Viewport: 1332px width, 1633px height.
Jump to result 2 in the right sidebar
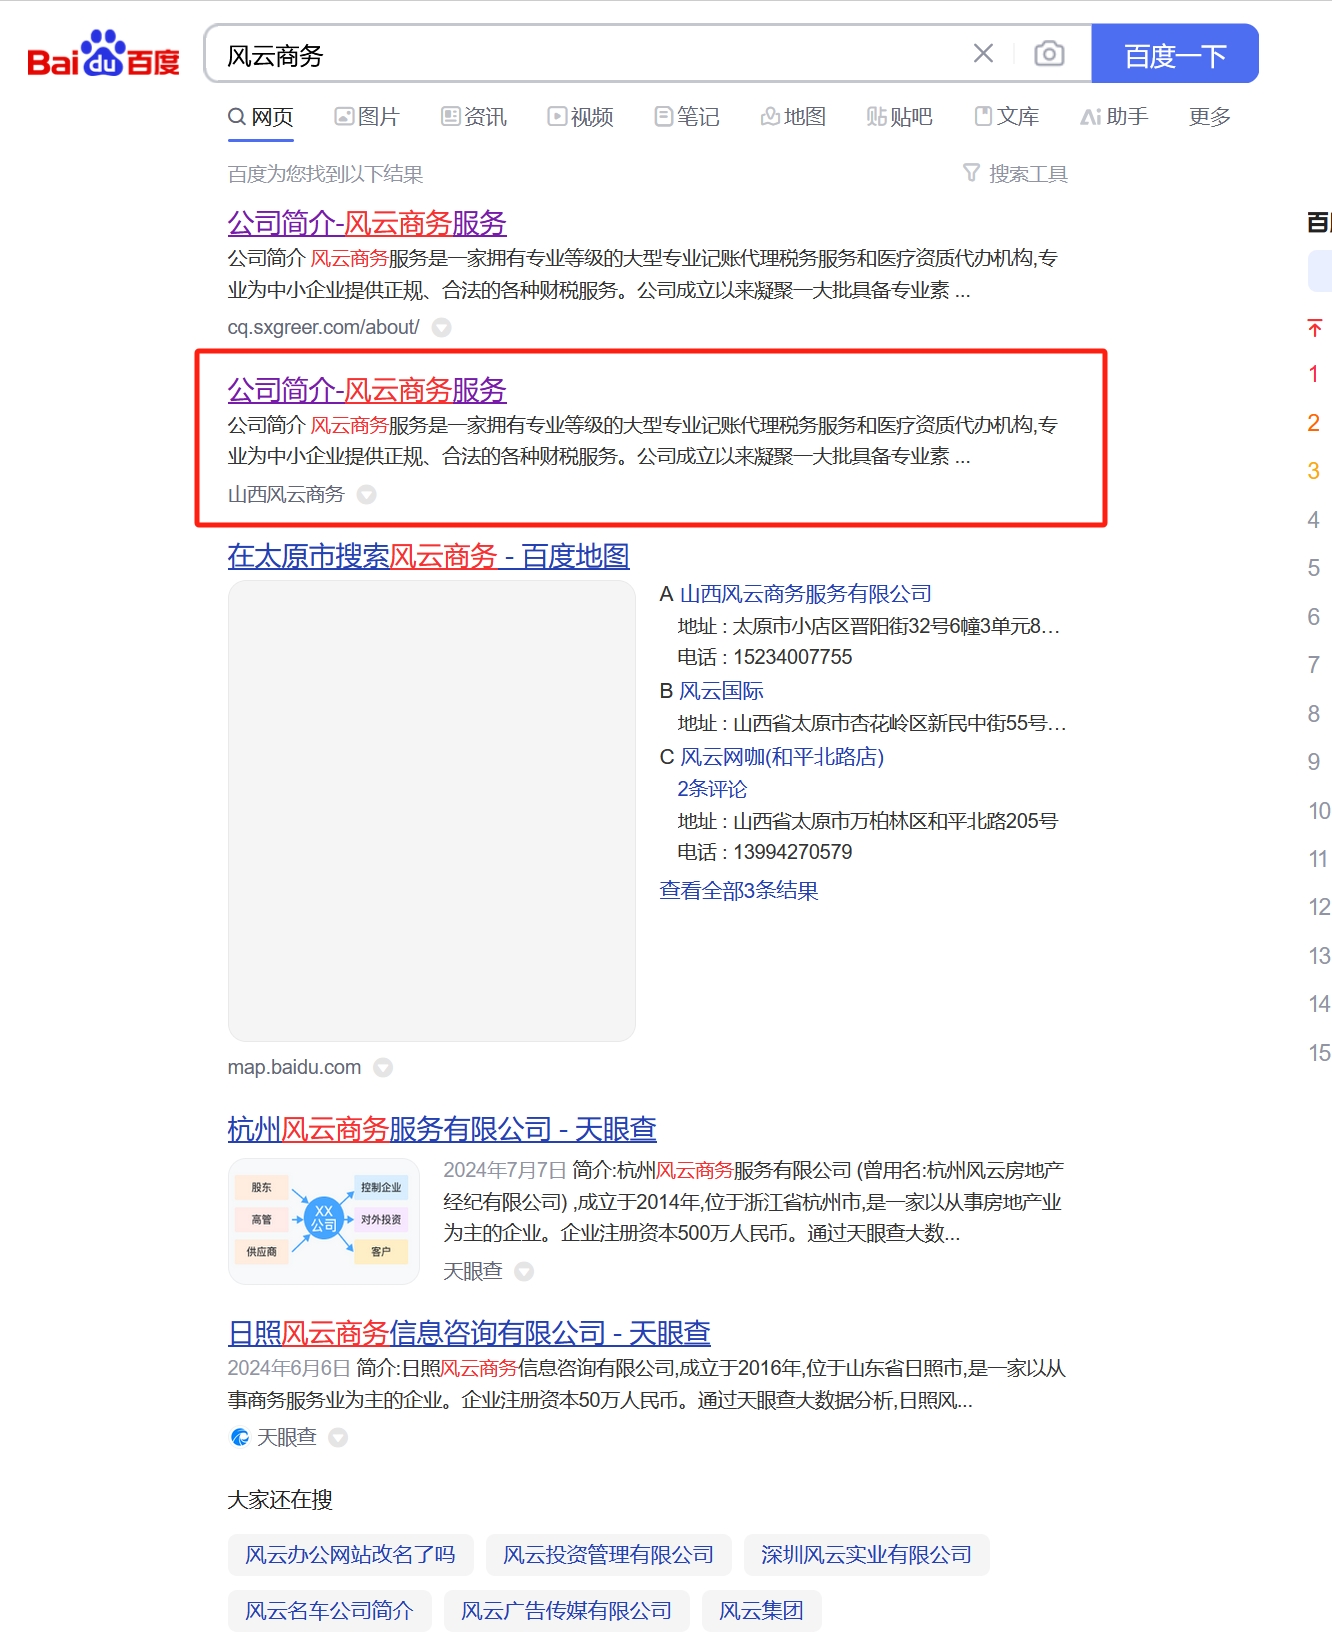click(x=1314, y=422)
